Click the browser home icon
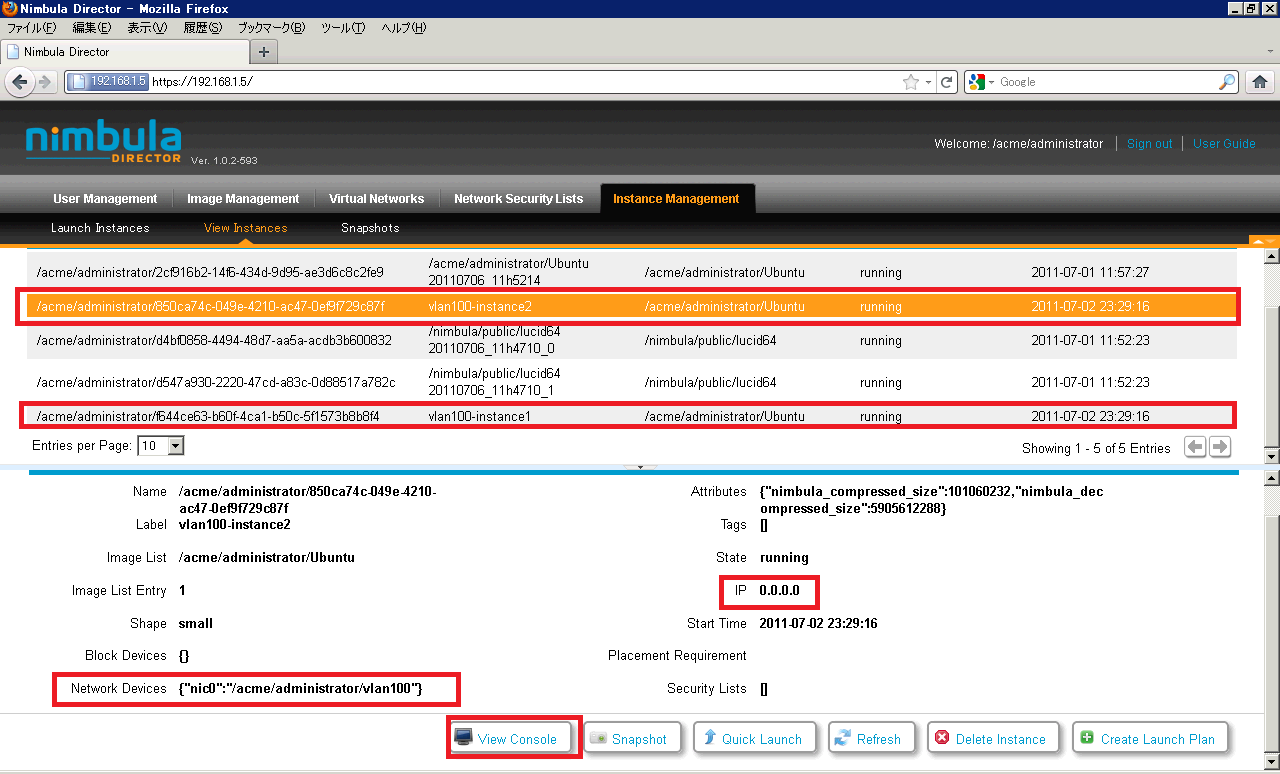Image resolution: width=1280 pixels, height=774 pixels. click(x=1260, y=82)
